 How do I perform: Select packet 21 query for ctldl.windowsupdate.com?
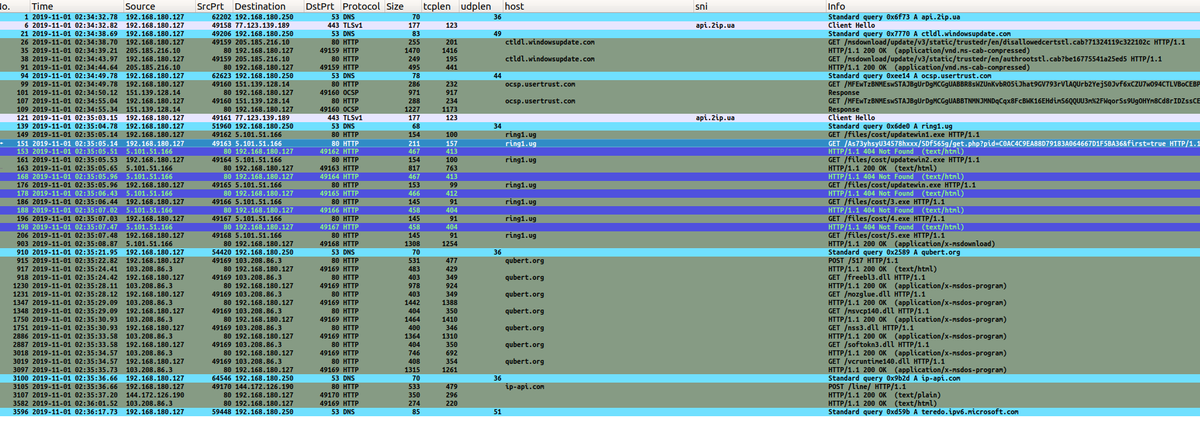click(600, 33)
